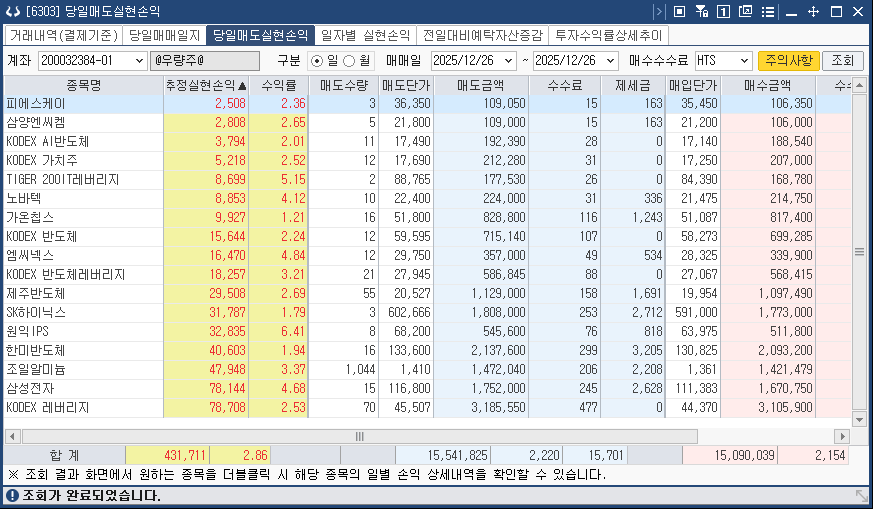The image size is (873, 509).
Task: Select the 삼성전자 row name
Action: tap(30, 388)
